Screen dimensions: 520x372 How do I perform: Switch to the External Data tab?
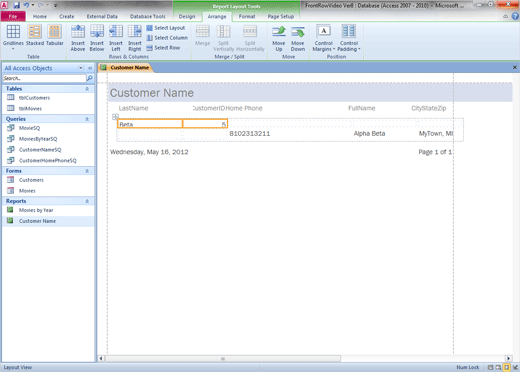pos(102,16)
